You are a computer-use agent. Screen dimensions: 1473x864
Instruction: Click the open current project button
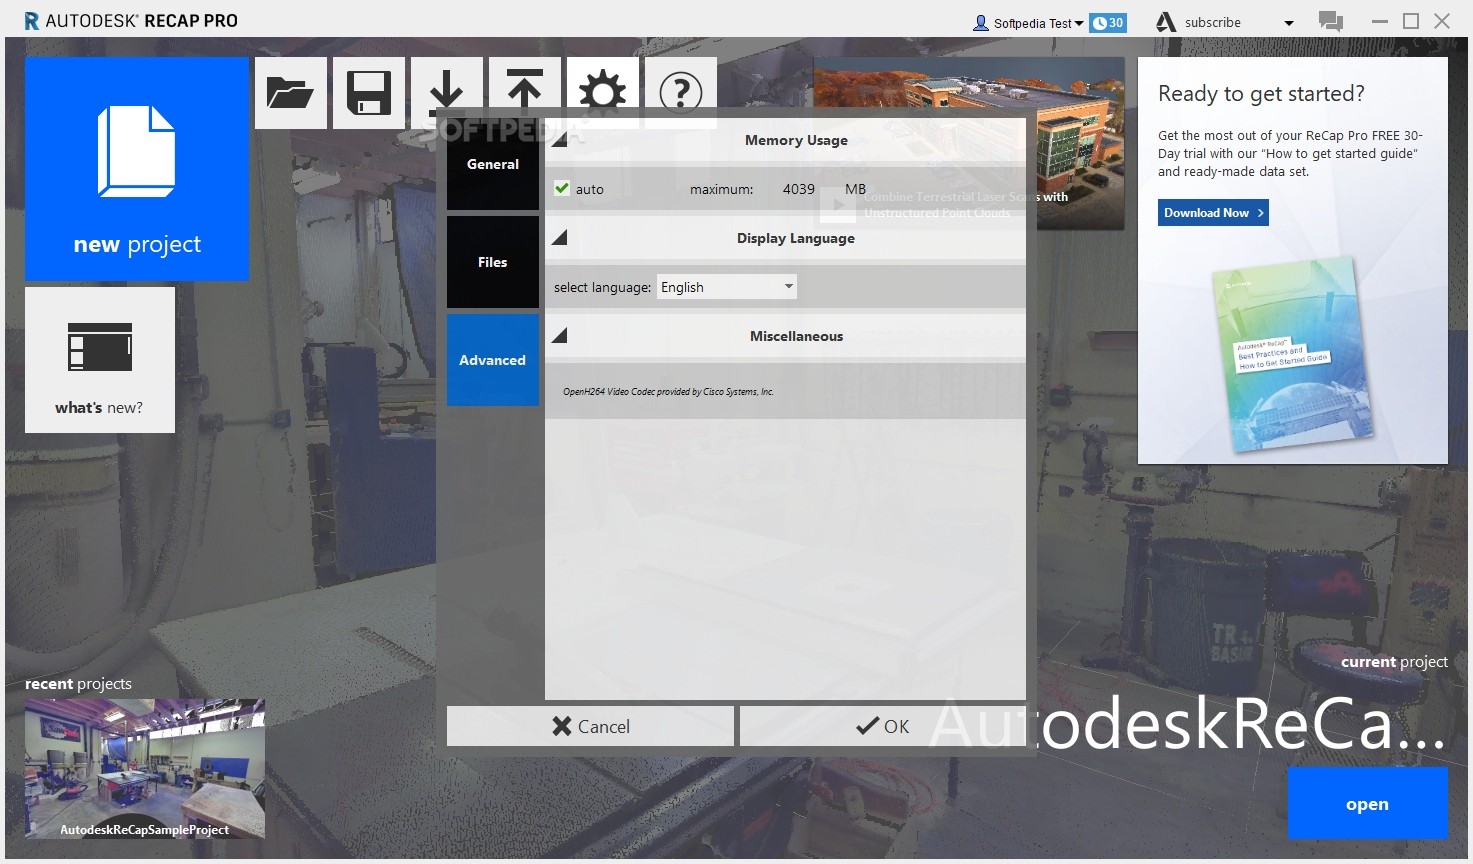click(1367, 804)
